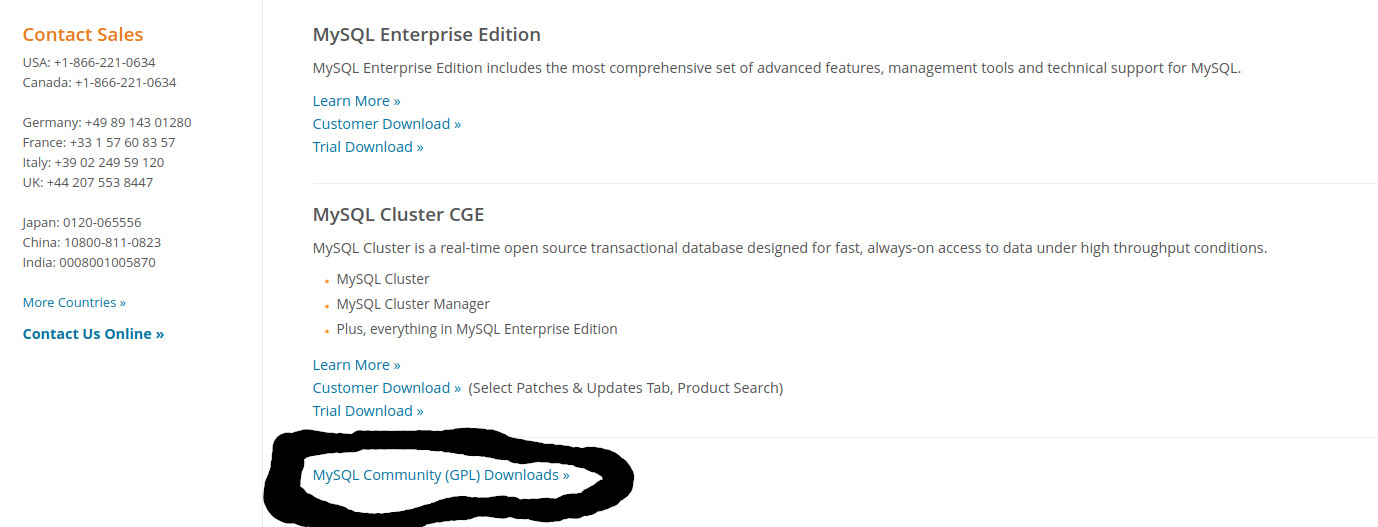The height and width of the screenshot is (527, 1378).
Task: Click the MySQL Cluster description paragraph
Action: [790, 248]
